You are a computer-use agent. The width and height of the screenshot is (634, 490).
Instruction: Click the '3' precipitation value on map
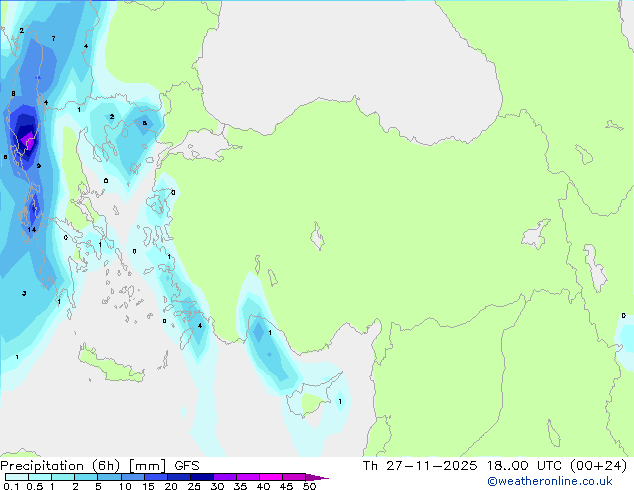click(x=24, y=294)
